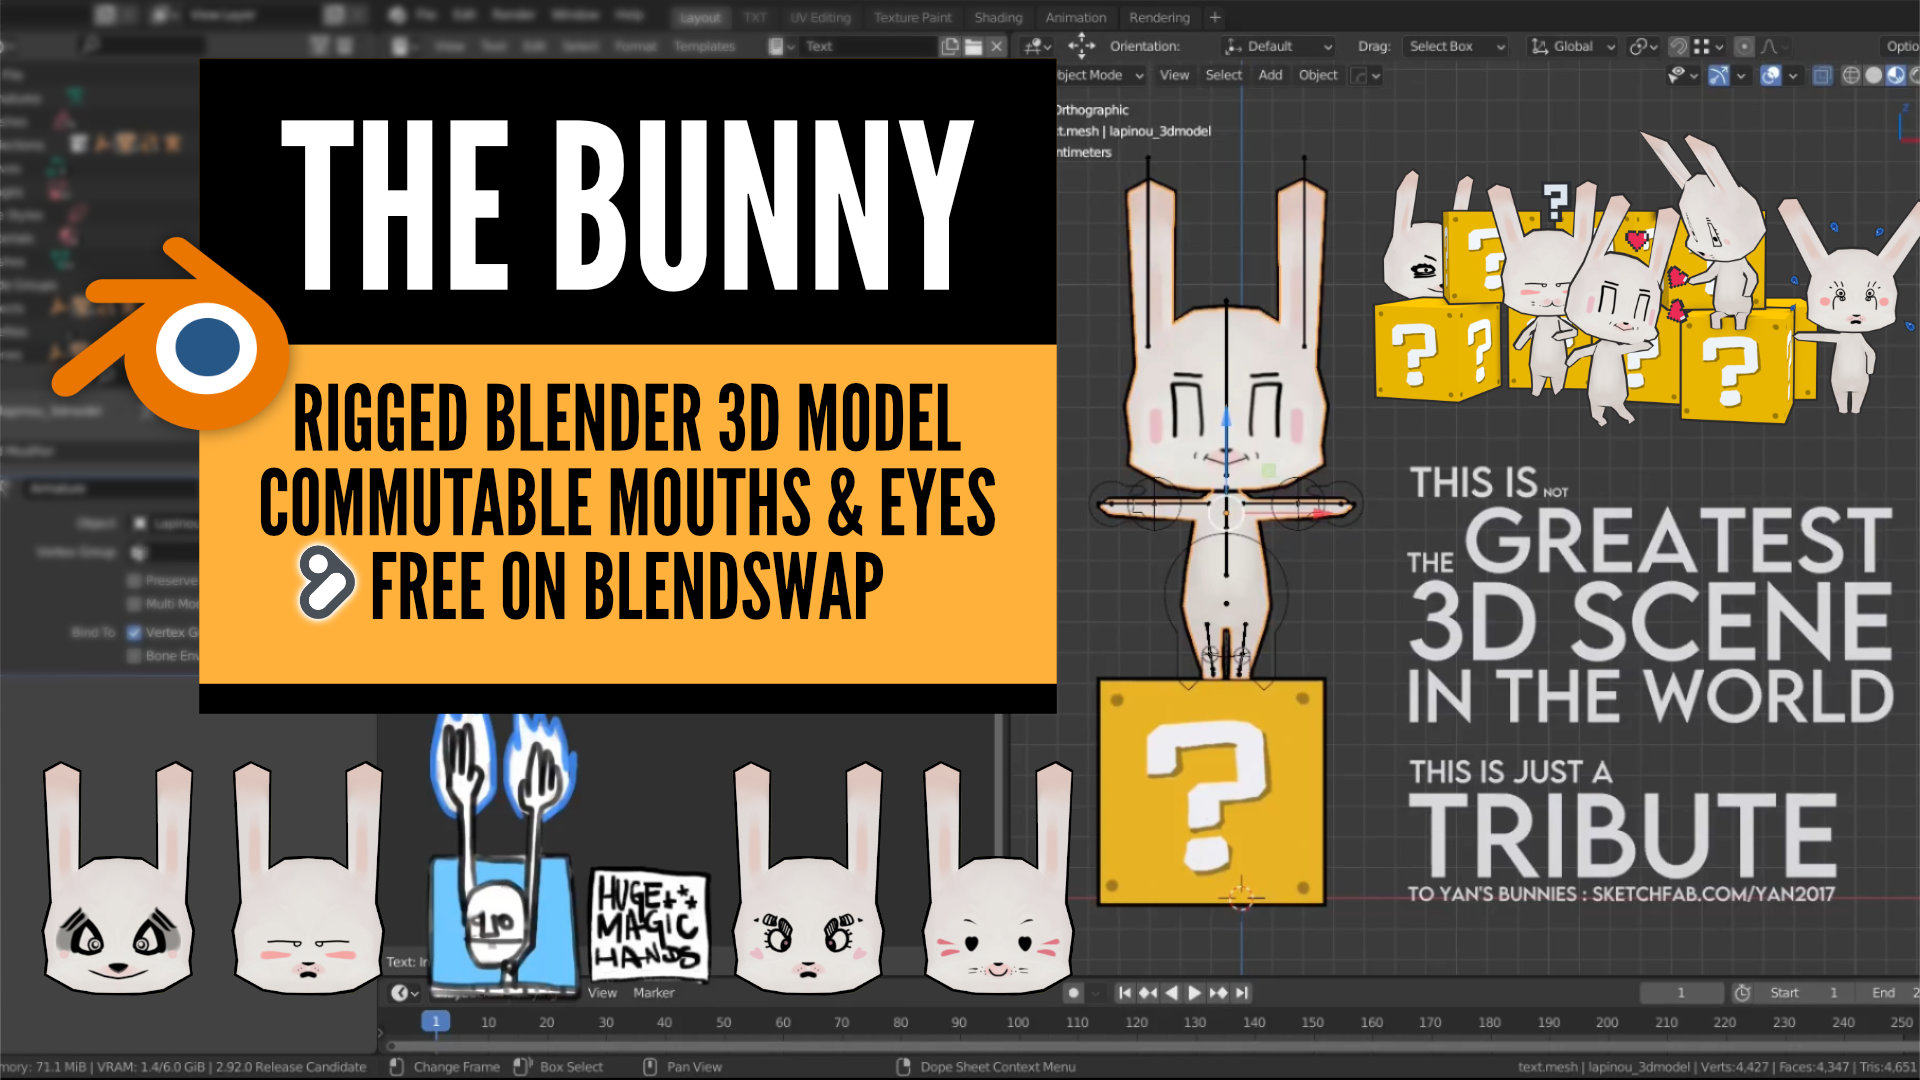Toggle the Bone Envelopes checkbox

pos(133,655)
